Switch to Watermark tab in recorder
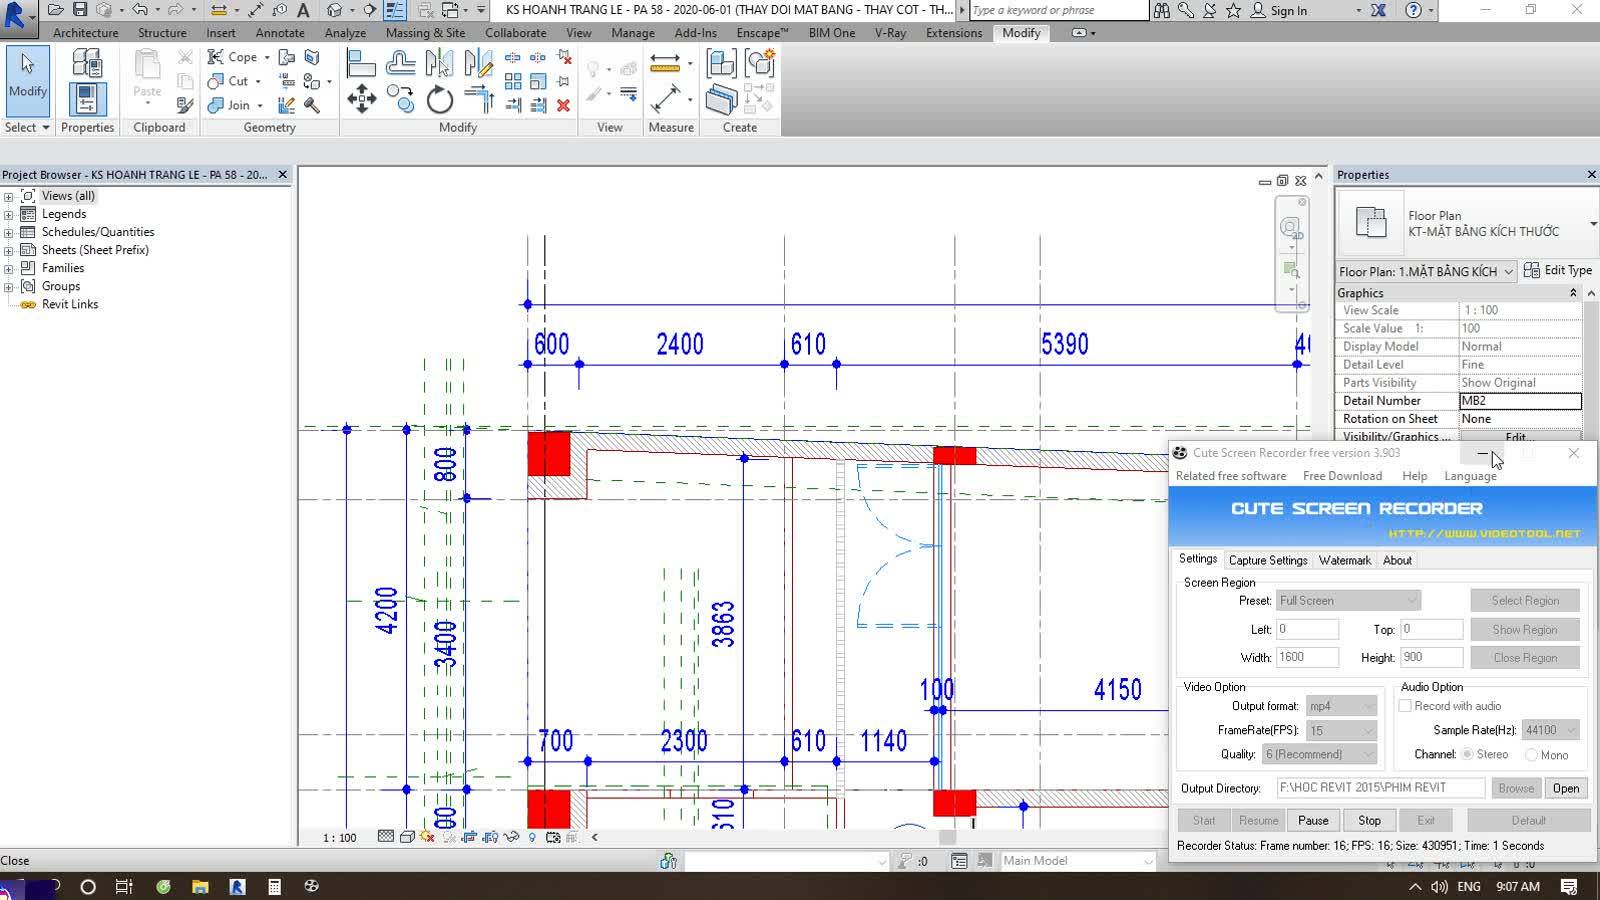This screenshot has width=1600, height=900. 1345,560
